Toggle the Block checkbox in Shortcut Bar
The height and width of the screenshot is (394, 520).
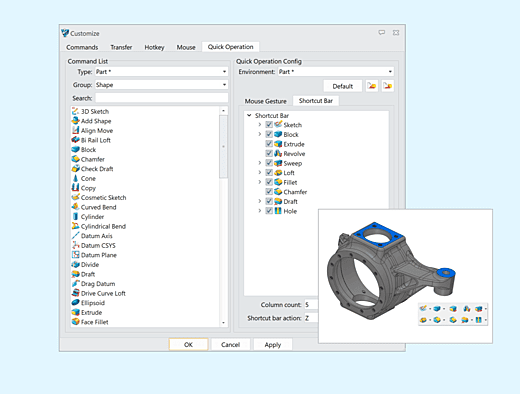point(269,134)
